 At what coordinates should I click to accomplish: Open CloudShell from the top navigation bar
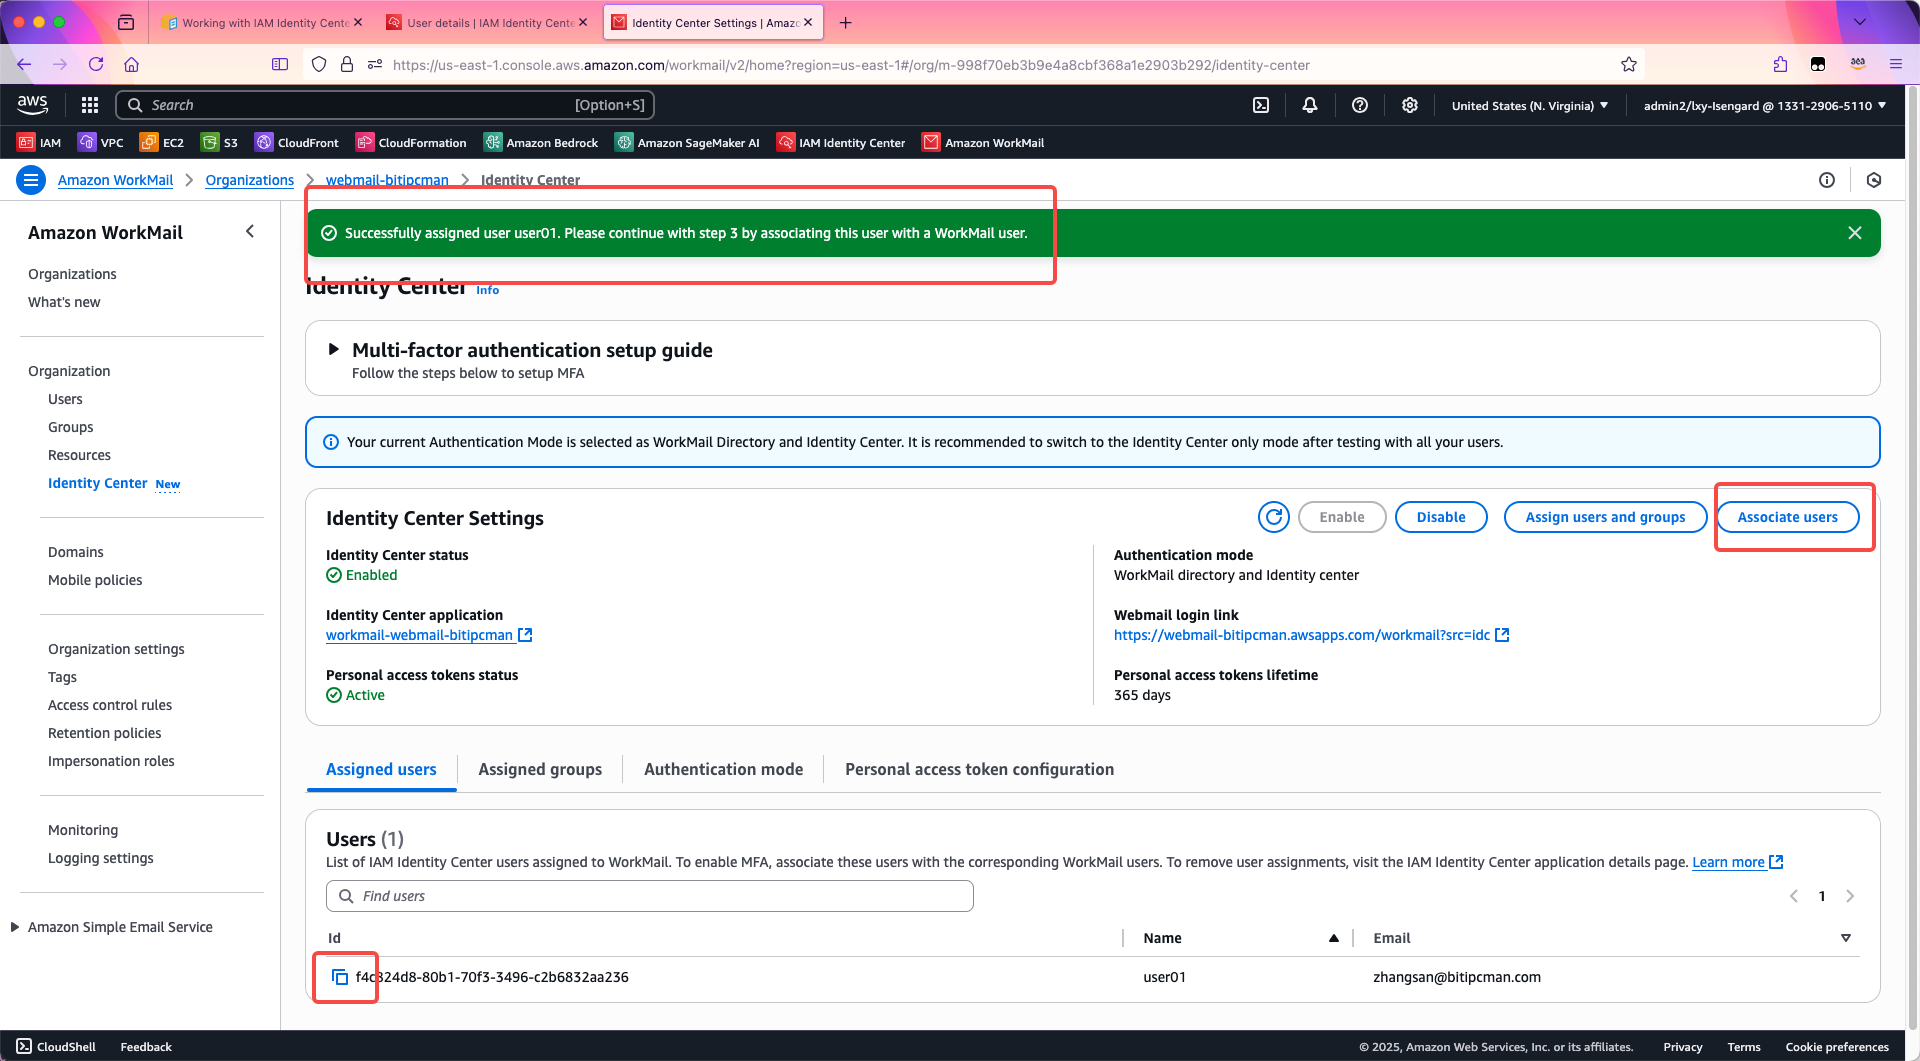(1261, 105)
